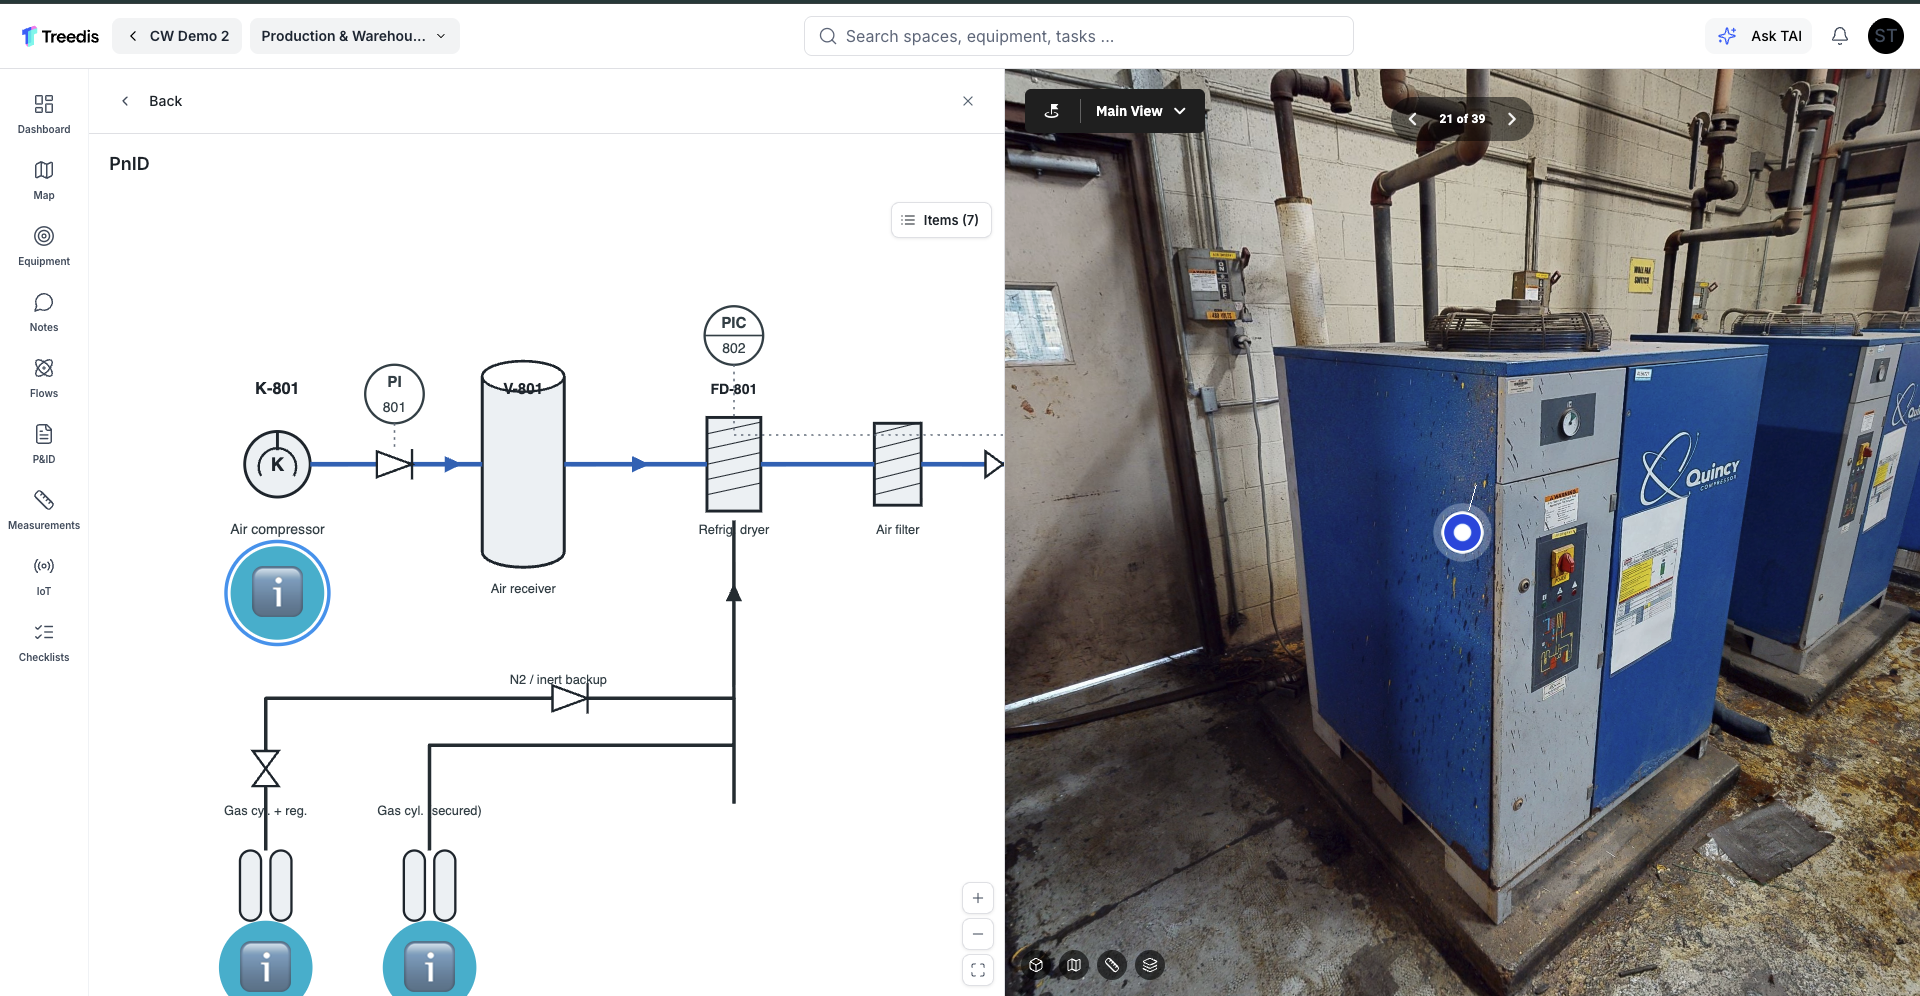Expand the Main View dropdown
This screenshot has width=1920, height=996.
tap(1141, 111)
